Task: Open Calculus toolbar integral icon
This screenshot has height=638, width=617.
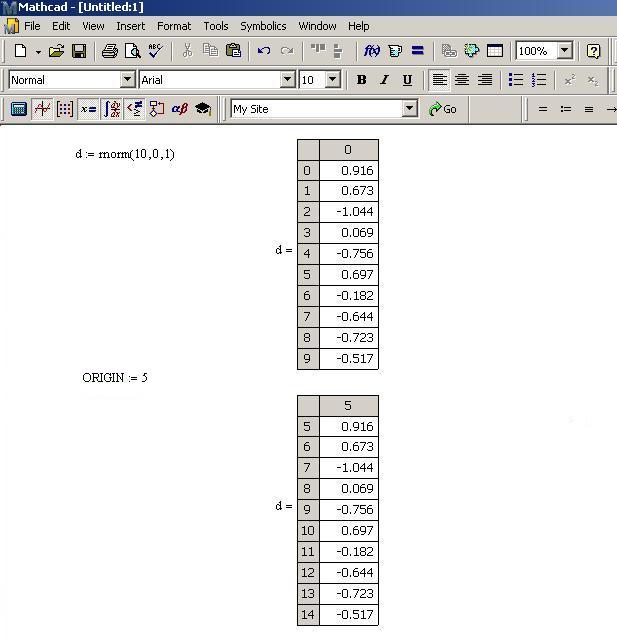Action: [x=112, y=109]
